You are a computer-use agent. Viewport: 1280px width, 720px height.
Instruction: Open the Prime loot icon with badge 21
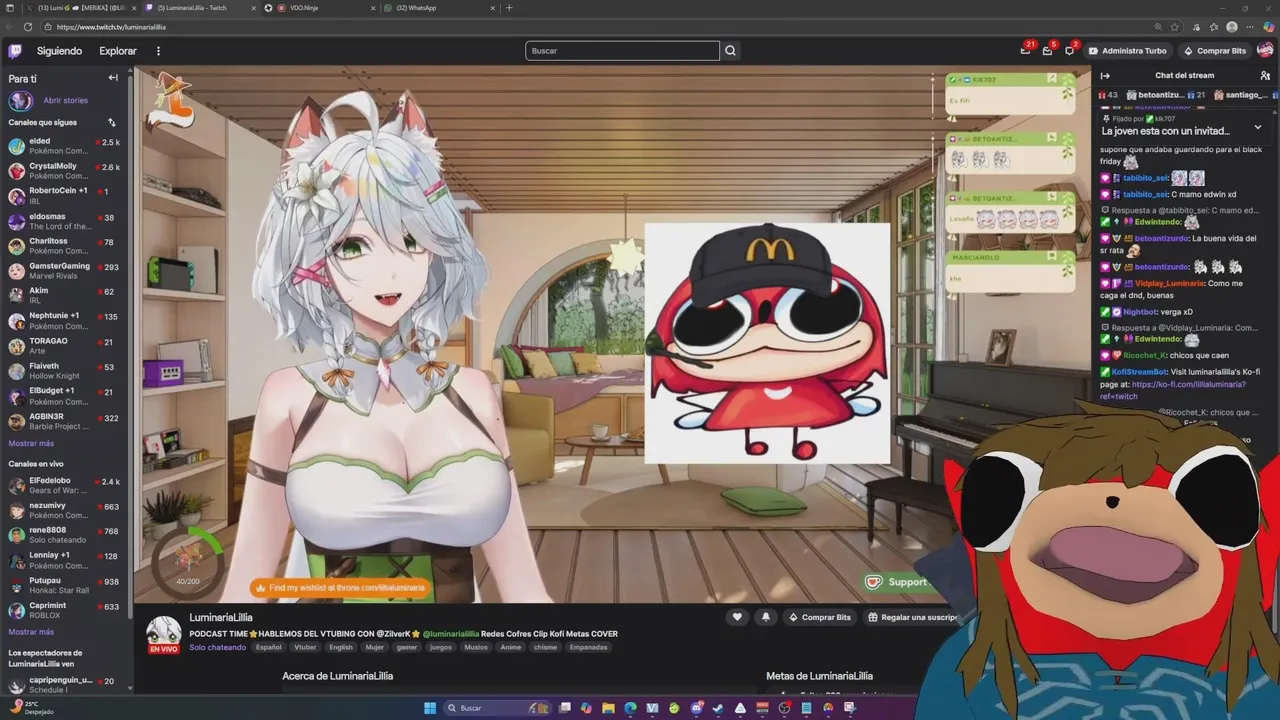click(1026, 50)
